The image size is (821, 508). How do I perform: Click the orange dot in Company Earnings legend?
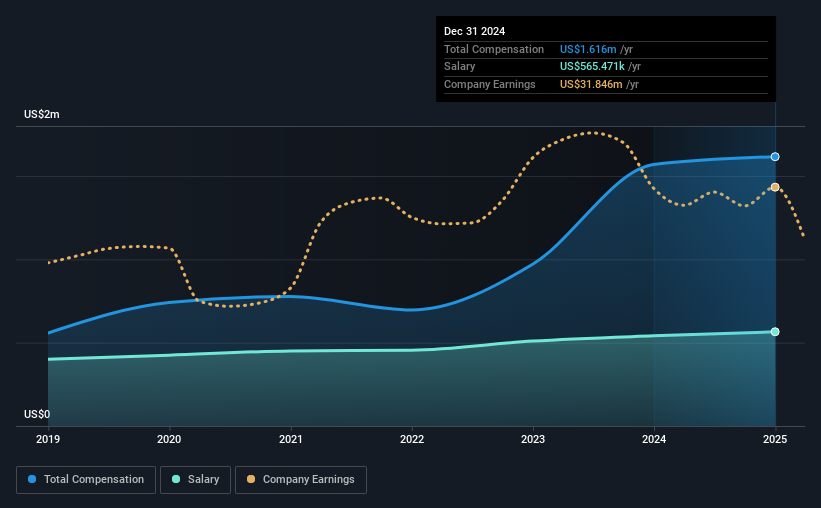(x=251, y=479)
